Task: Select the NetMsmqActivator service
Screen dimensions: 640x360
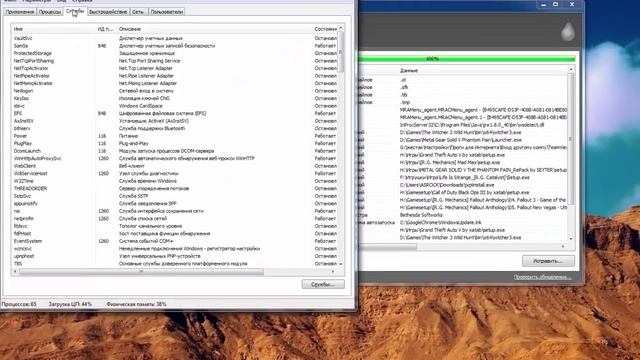Action: [x=175, y=83]
